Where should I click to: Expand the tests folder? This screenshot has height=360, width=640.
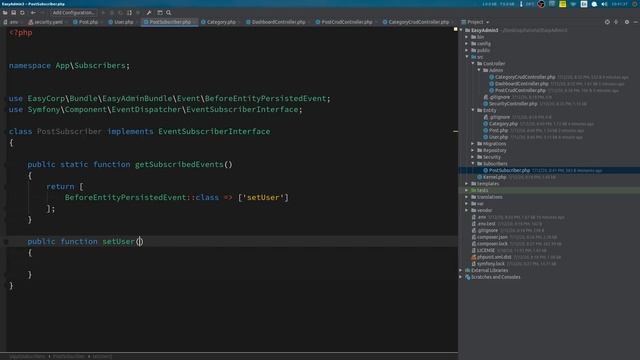coord(467,190)
